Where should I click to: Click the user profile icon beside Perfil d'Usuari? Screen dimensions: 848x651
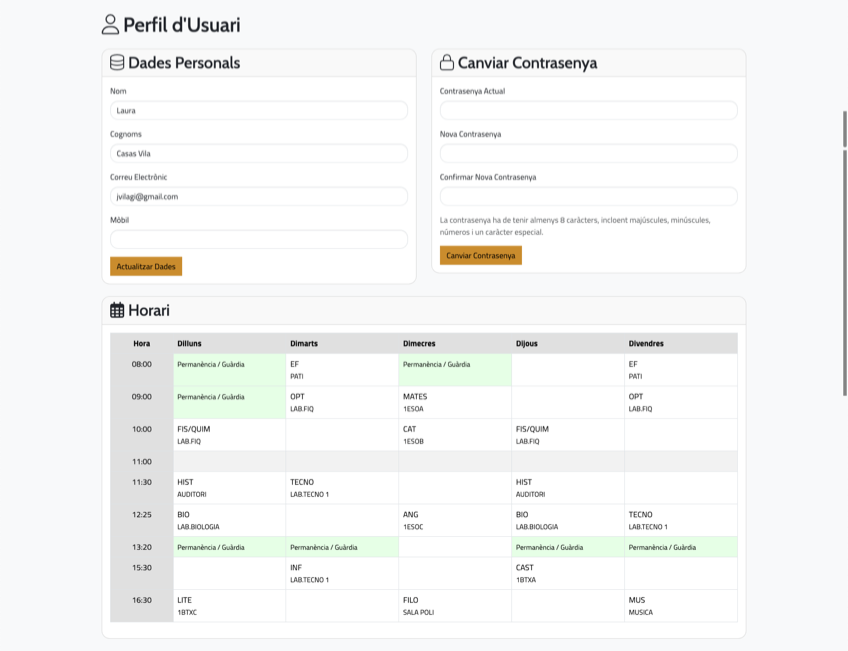110,25
